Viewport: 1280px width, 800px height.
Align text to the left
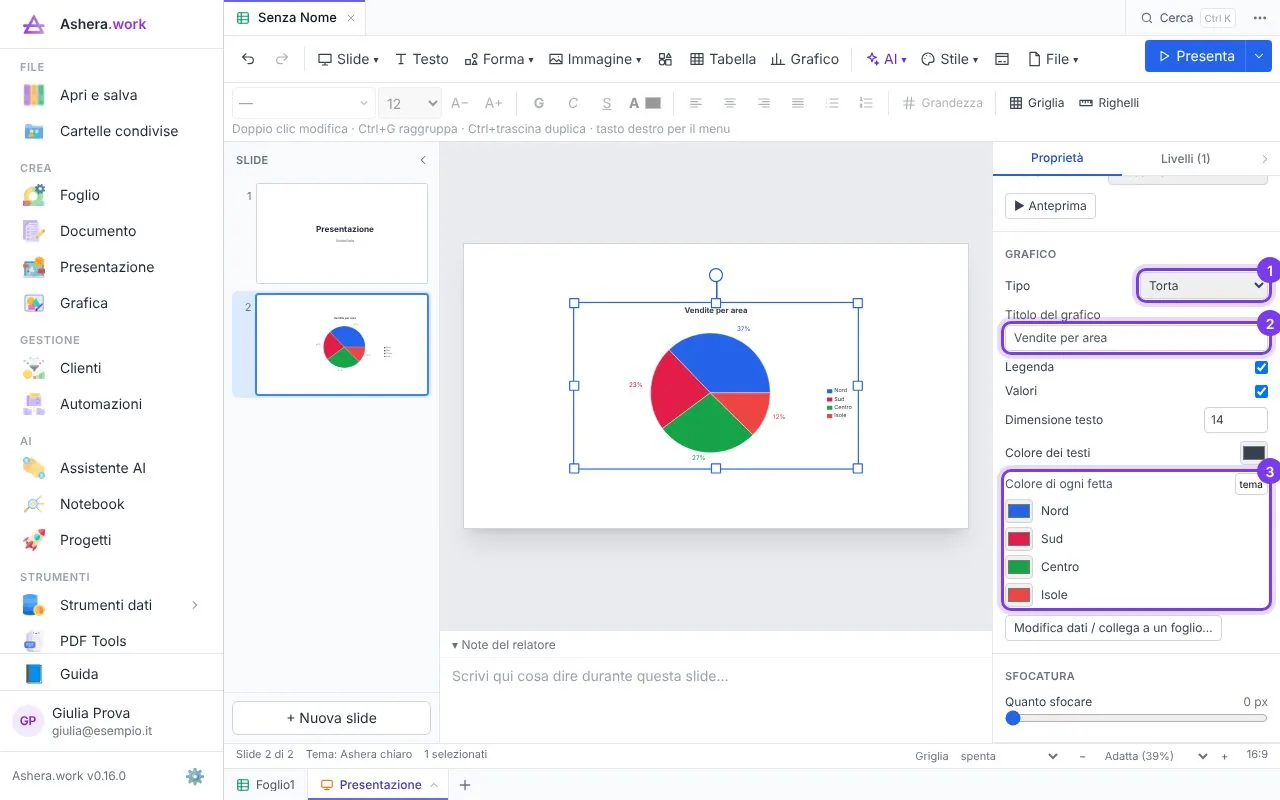point(696,103)
